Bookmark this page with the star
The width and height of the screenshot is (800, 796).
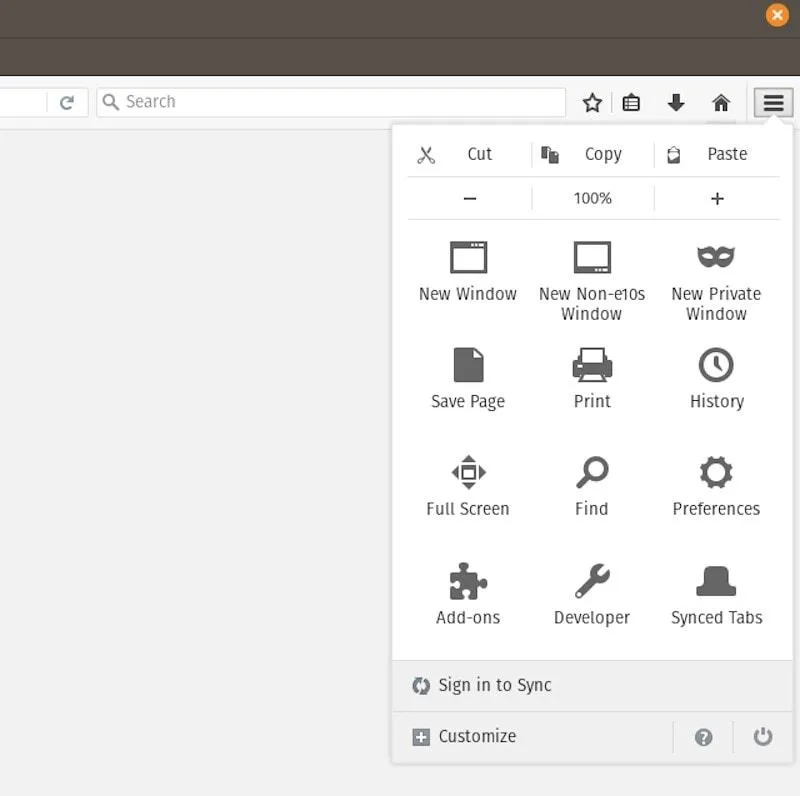pyautogui.click(x=591, y=101)
